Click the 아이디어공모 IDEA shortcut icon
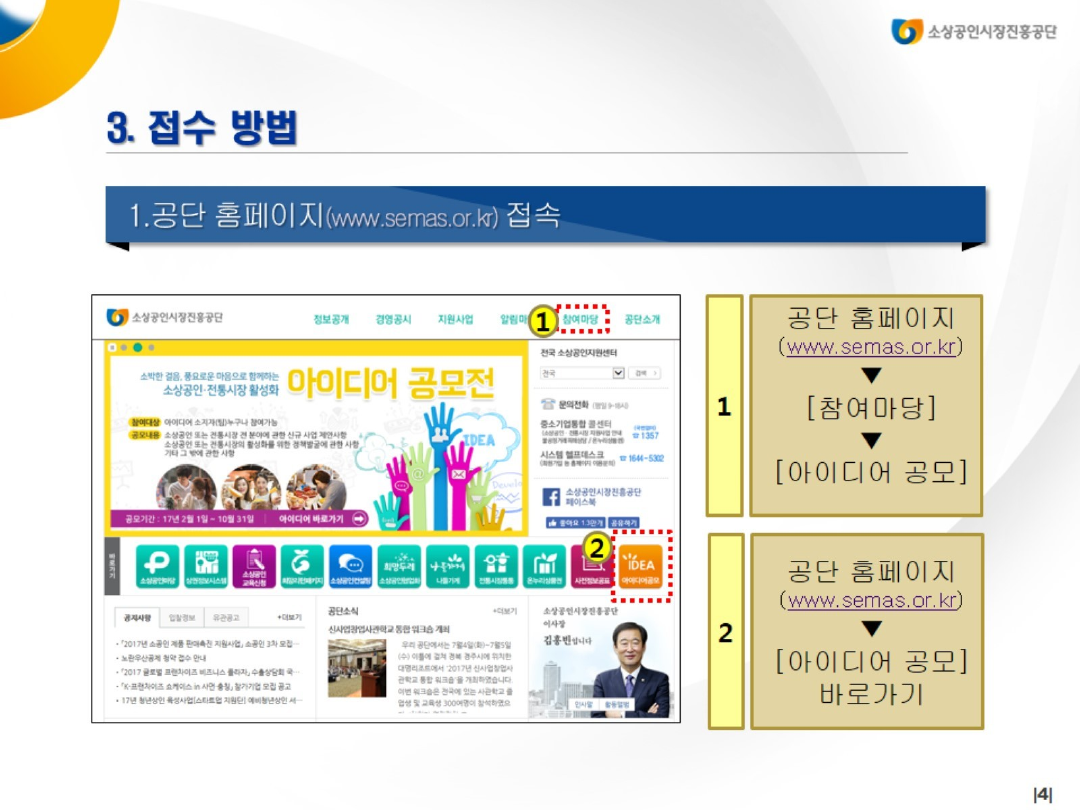This screenshot has height=810, width=1080. pyautogui.click(x=641, y=566)
